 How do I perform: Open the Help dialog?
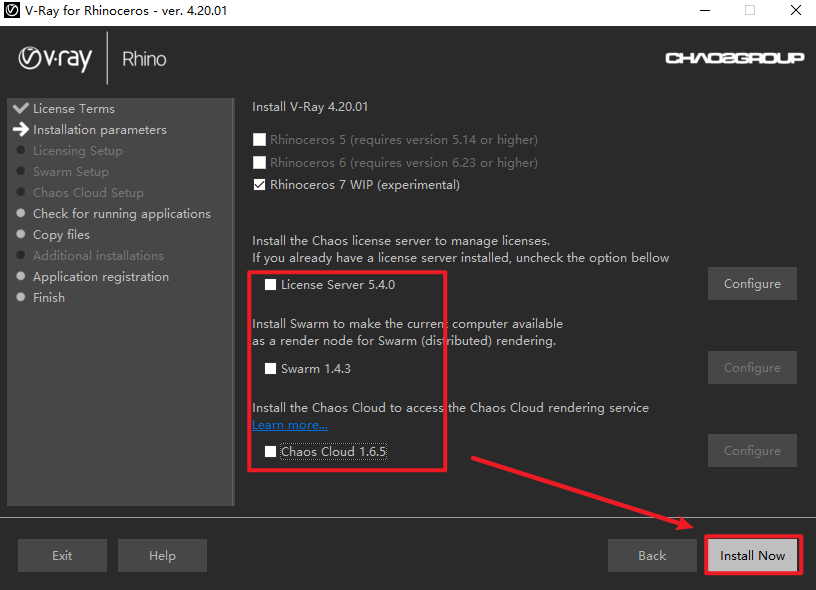click(x=162, y=555)
